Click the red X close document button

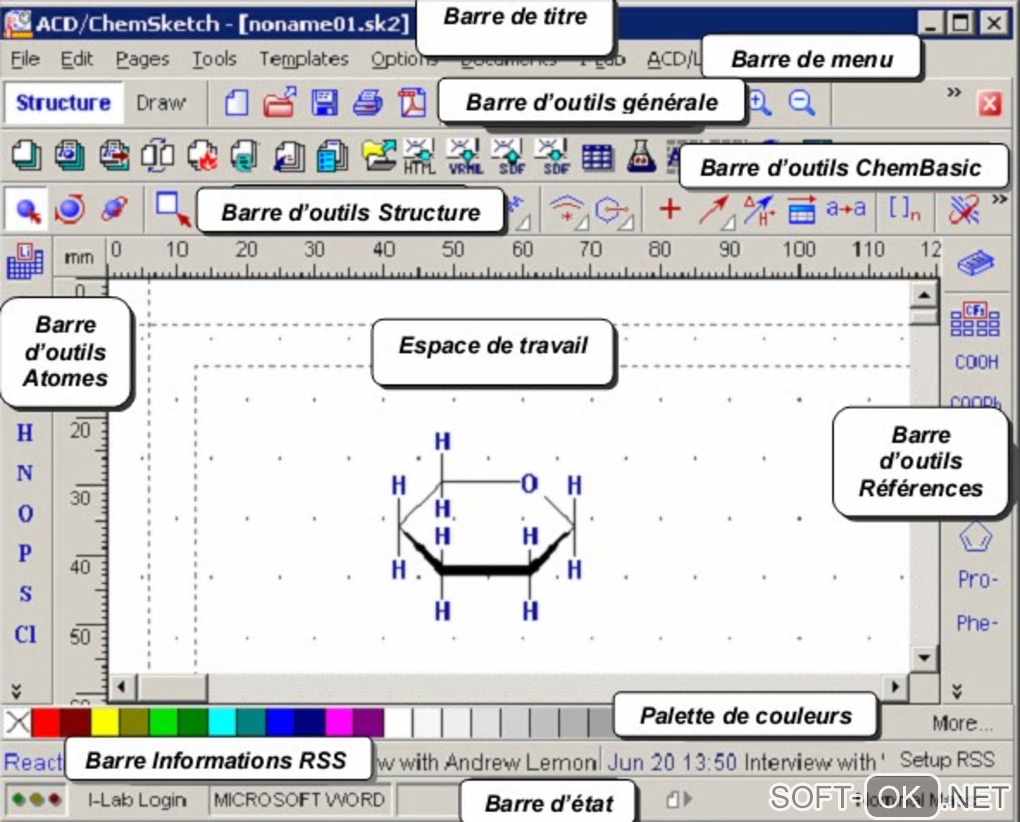point(989,103)
